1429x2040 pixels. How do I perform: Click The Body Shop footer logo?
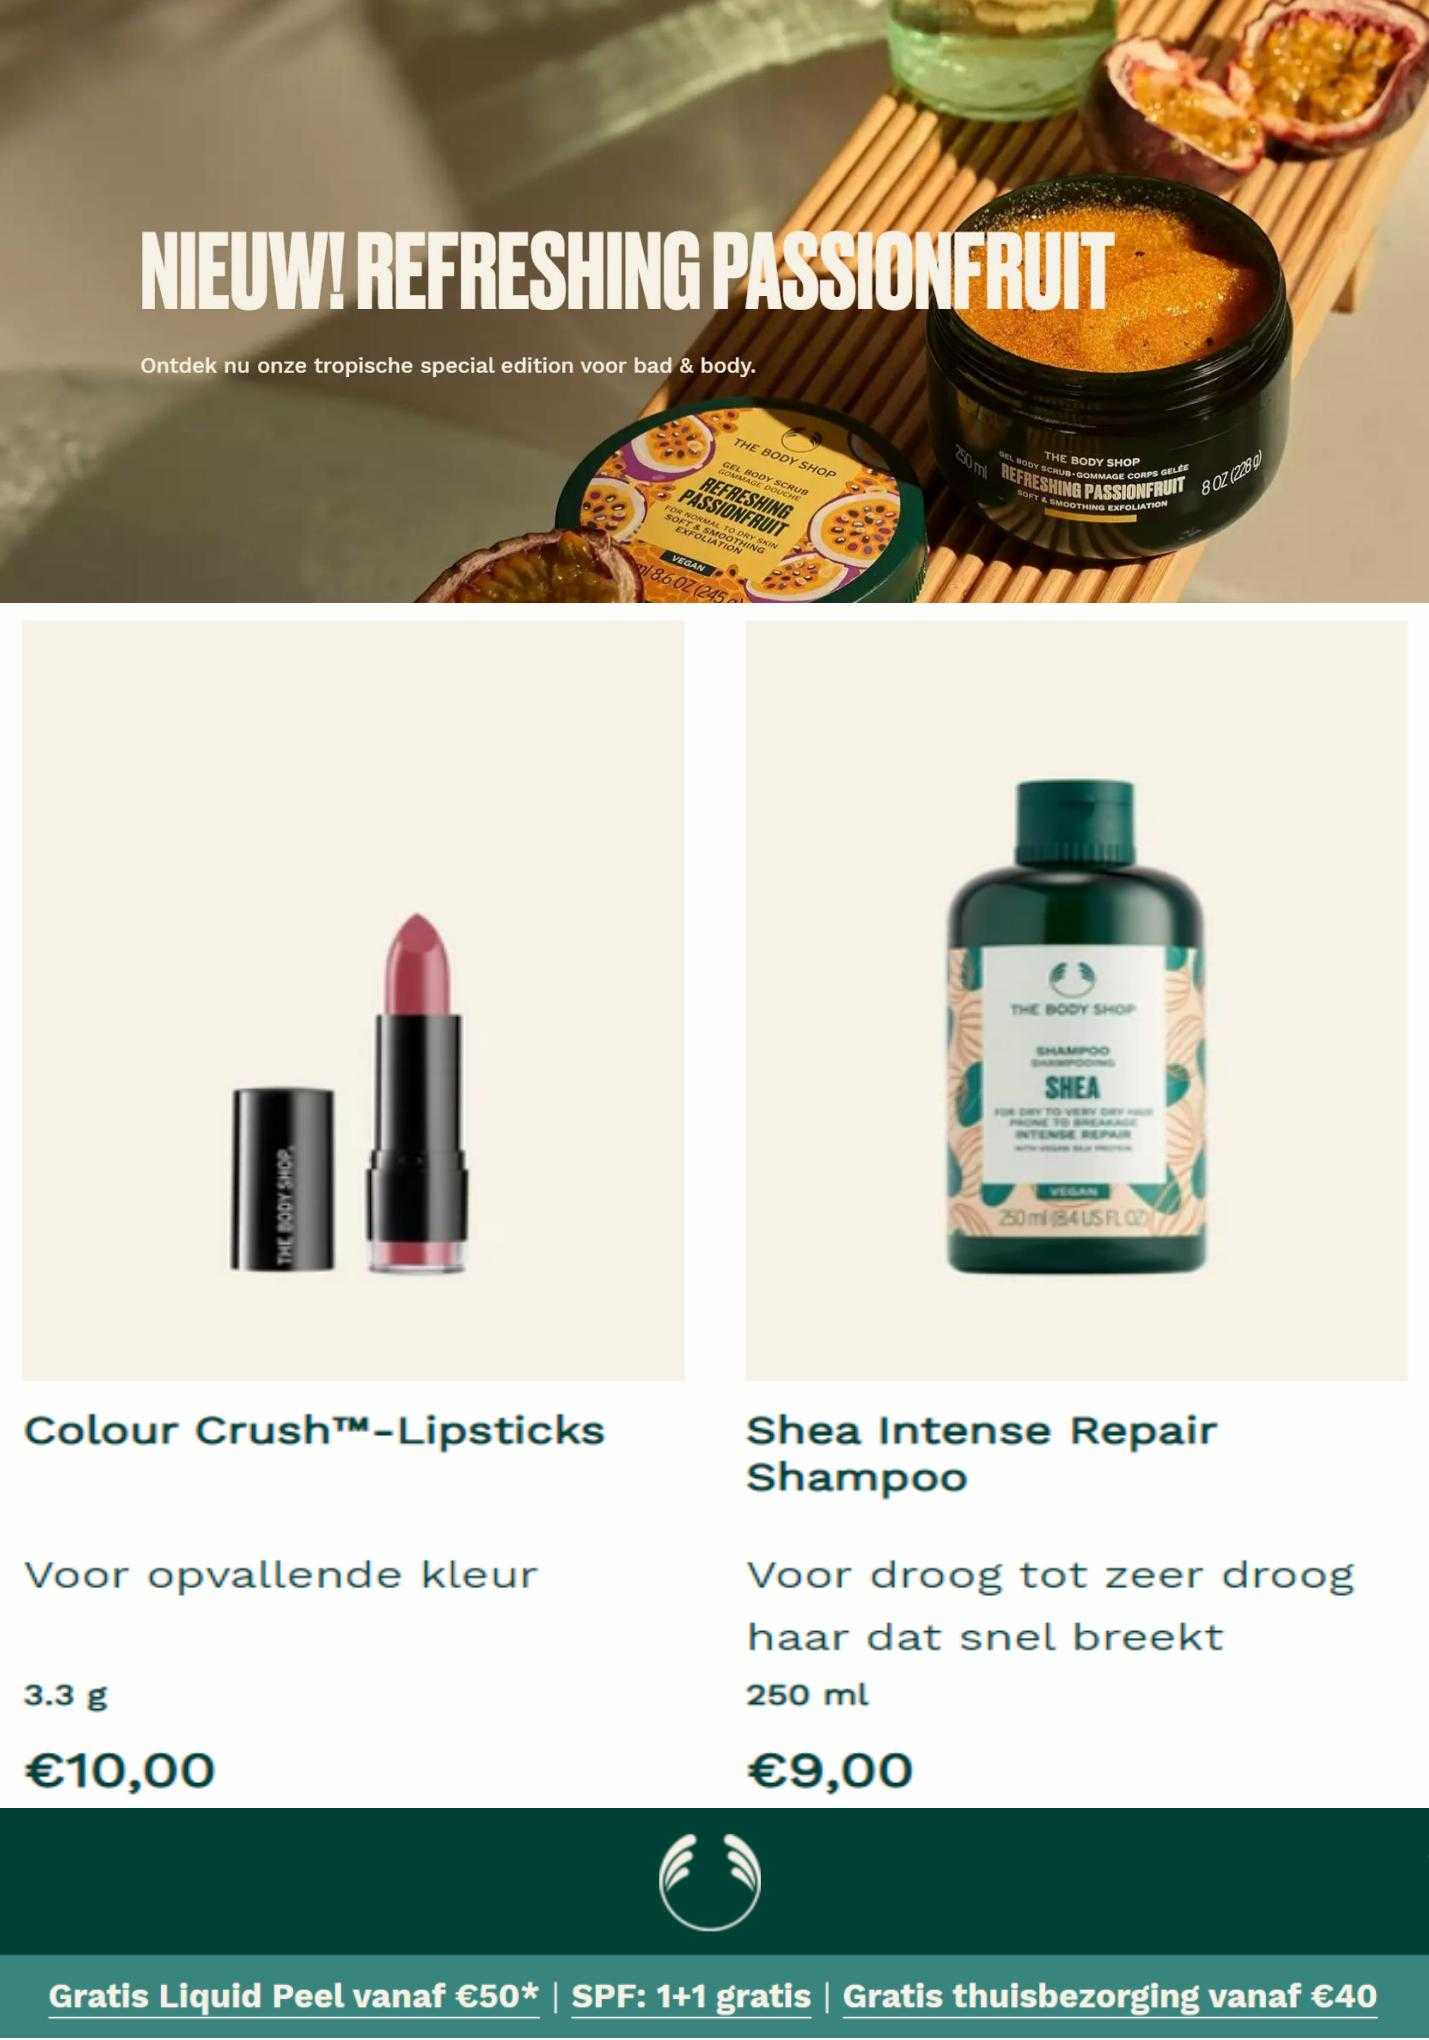click(x=710, y=1880)
